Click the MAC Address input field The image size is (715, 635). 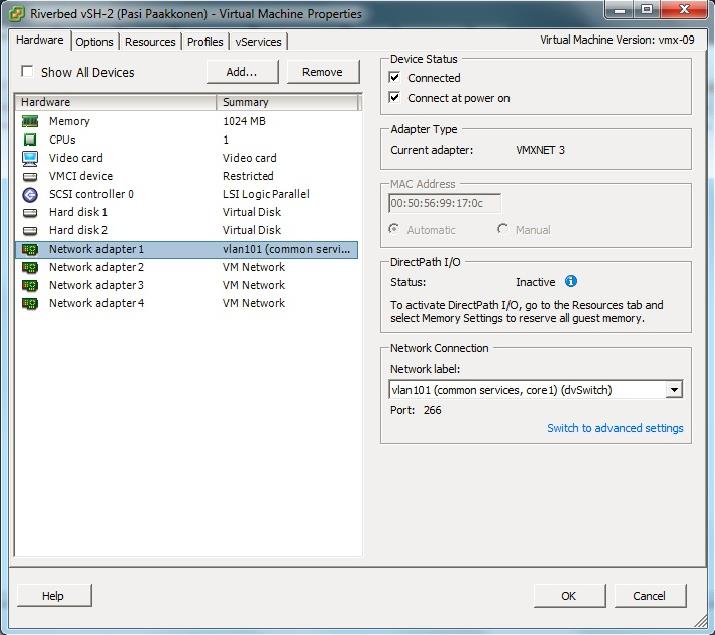(x=444, y=203)
